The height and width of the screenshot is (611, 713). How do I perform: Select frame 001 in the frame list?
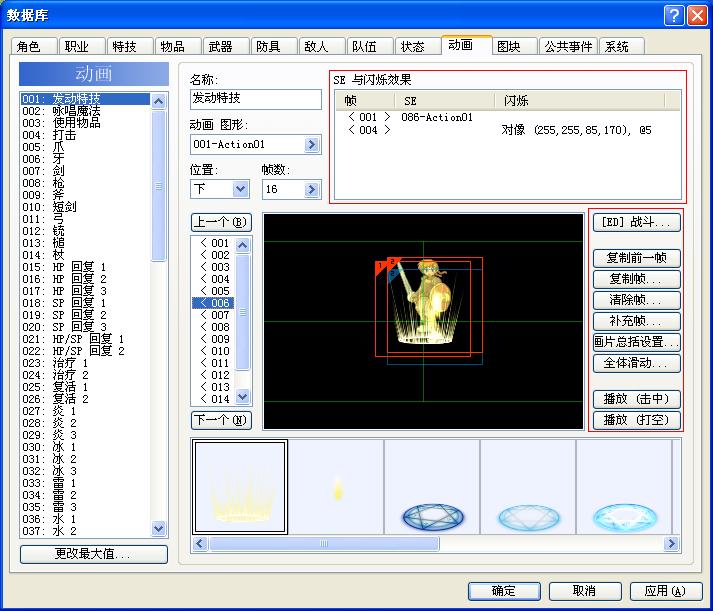pyautogui.click(x=214, y=243)
